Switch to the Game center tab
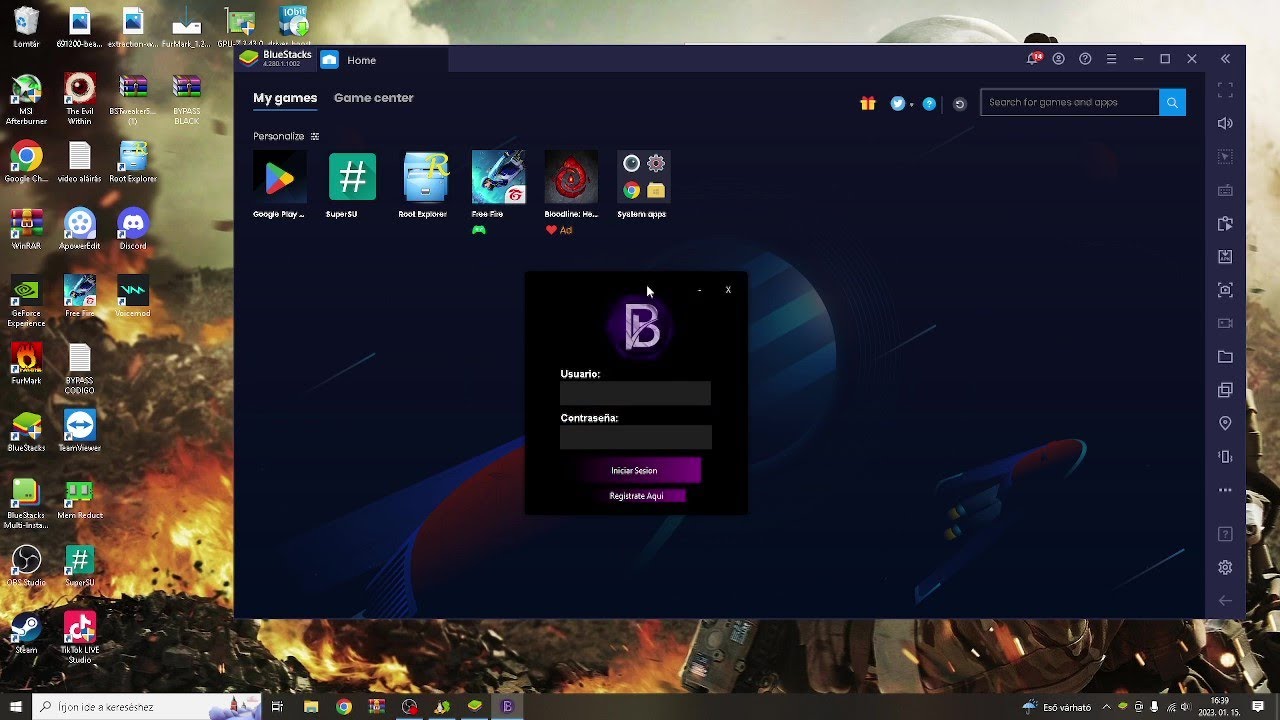Screen dimensions: 1280x720 374,98
